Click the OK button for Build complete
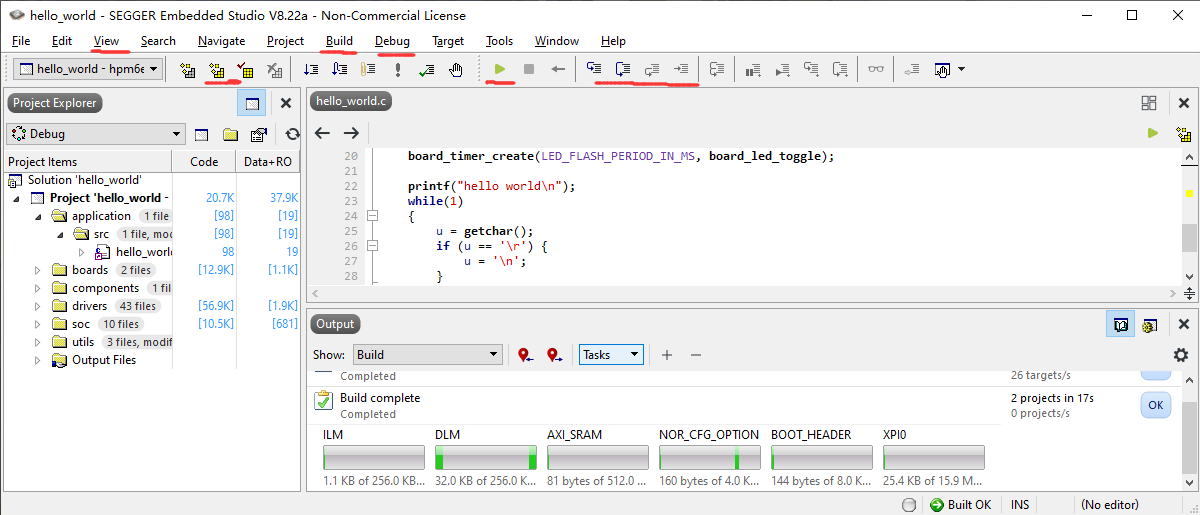Viewport: 1200px width, 515px height. (x=1156, y=405)
